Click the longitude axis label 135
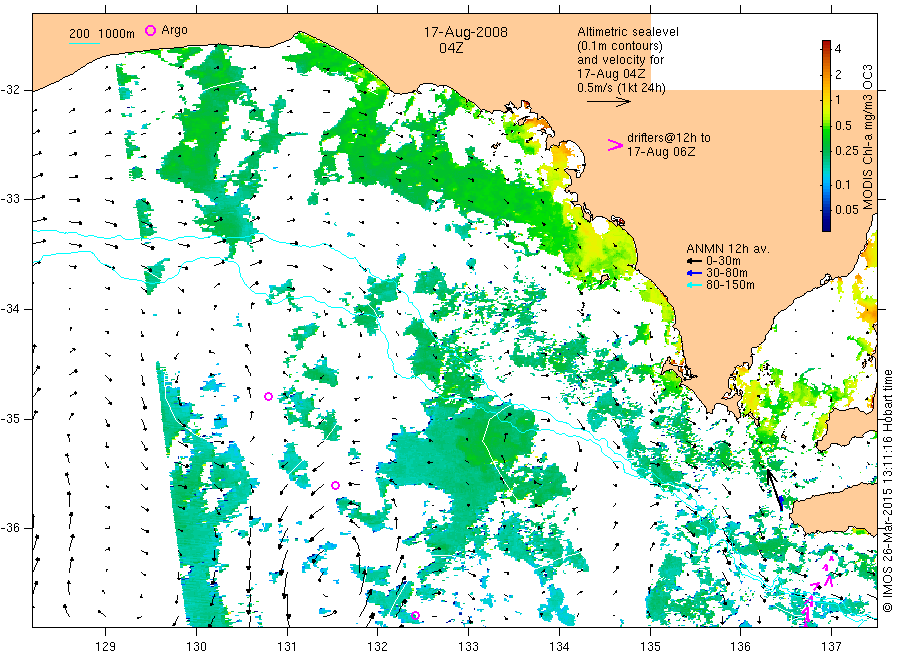The width and height of the screenshot is (900, 660). [650, 647]
